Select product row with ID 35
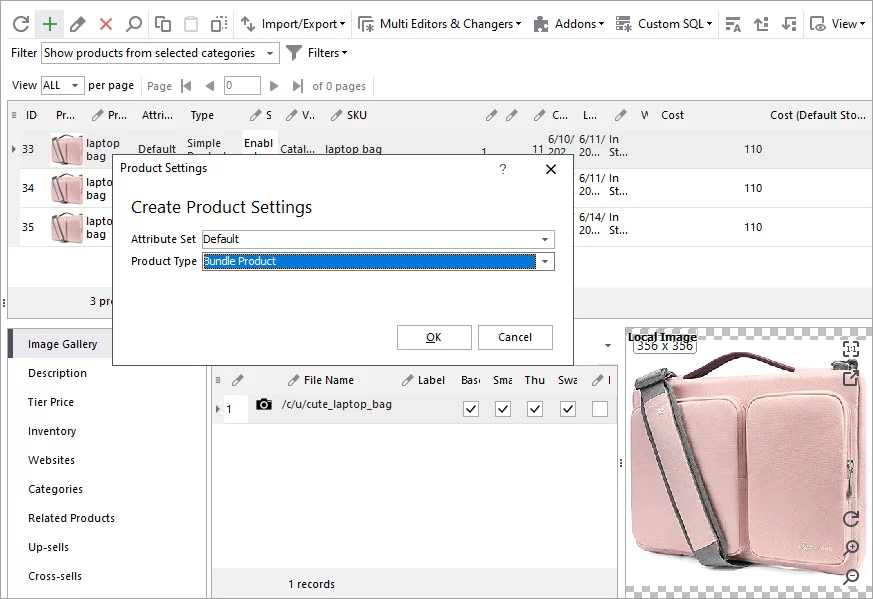 click(x=28, y=227)
